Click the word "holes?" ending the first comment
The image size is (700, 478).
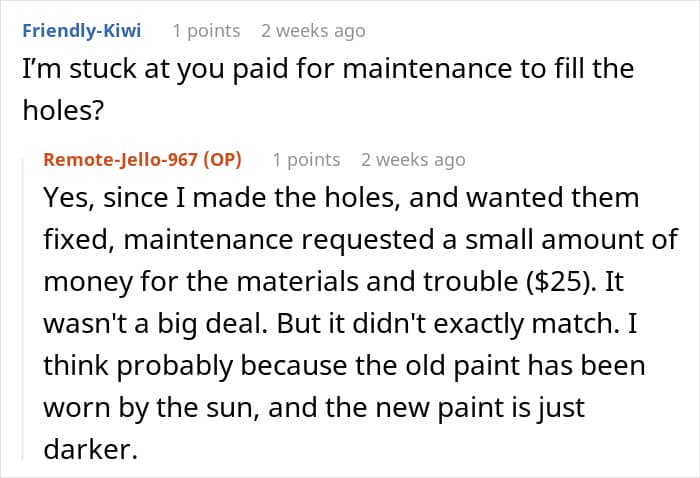pyautogui.click(x=63, y=110)
